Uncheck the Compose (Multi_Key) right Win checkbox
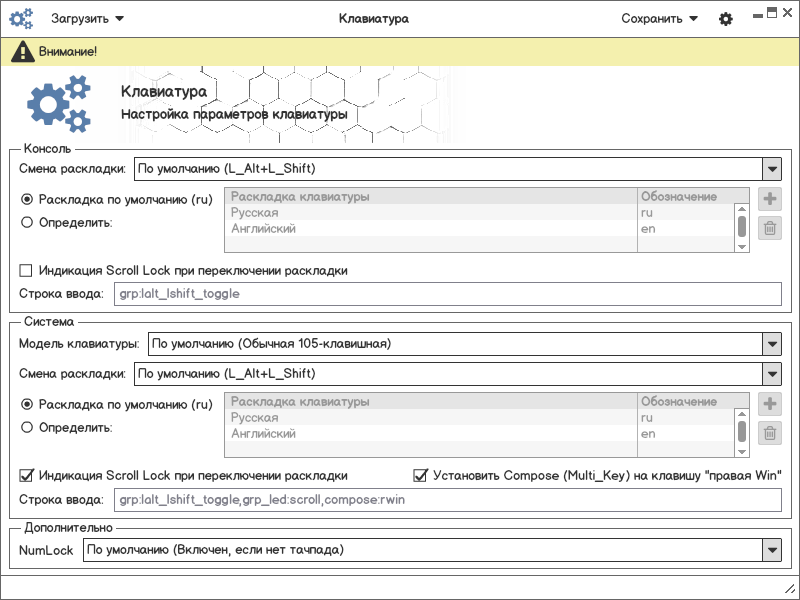 421,475
